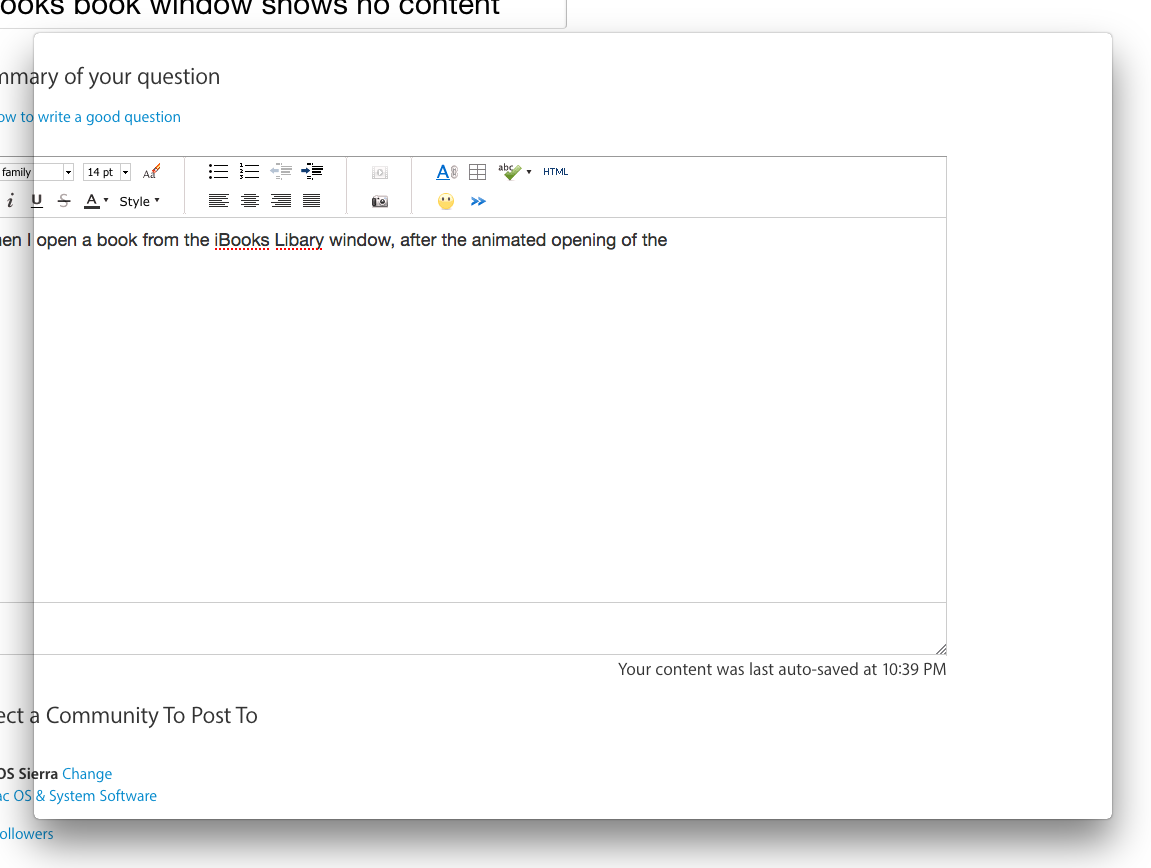Click the double-arrow toolbar icon
The height and width of the screenshot is (868, 1151).
point(478,201)
